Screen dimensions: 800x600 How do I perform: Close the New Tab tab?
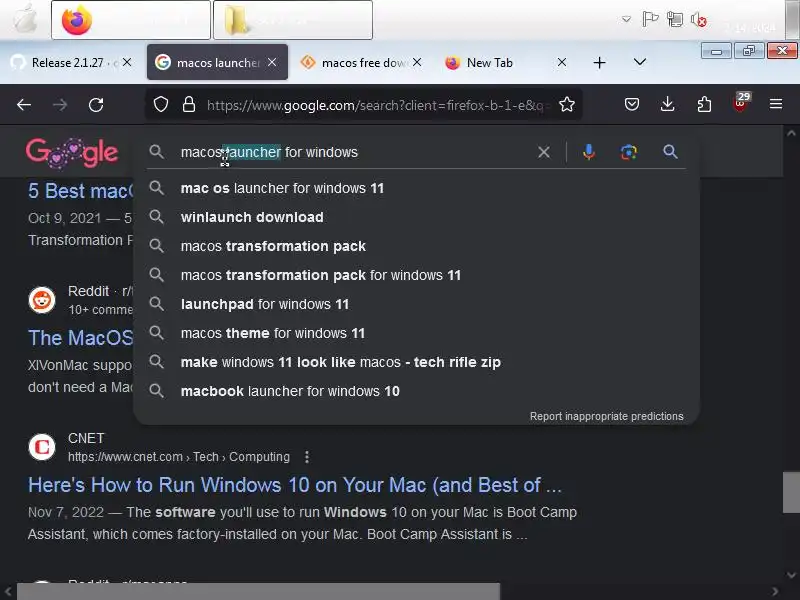point(562,62)
